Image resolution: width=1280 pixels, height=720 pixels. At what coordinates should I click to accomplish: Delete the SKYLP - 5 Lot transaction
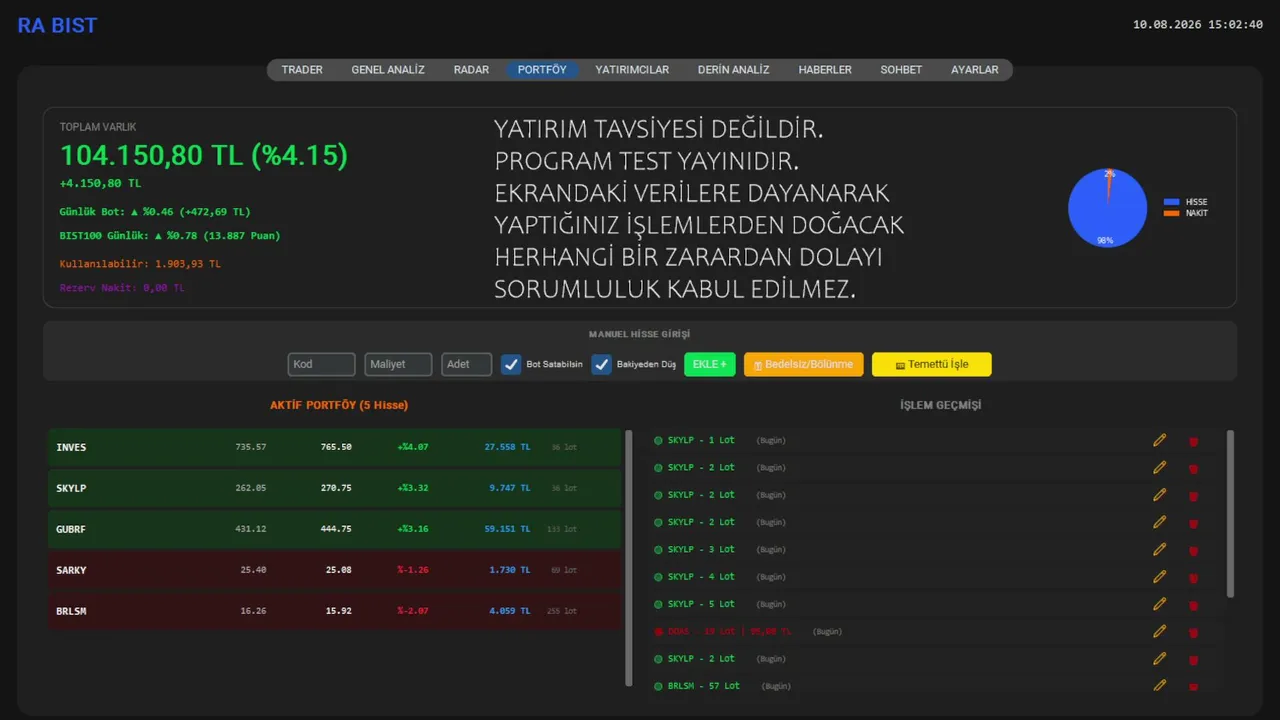point(1193,604)
